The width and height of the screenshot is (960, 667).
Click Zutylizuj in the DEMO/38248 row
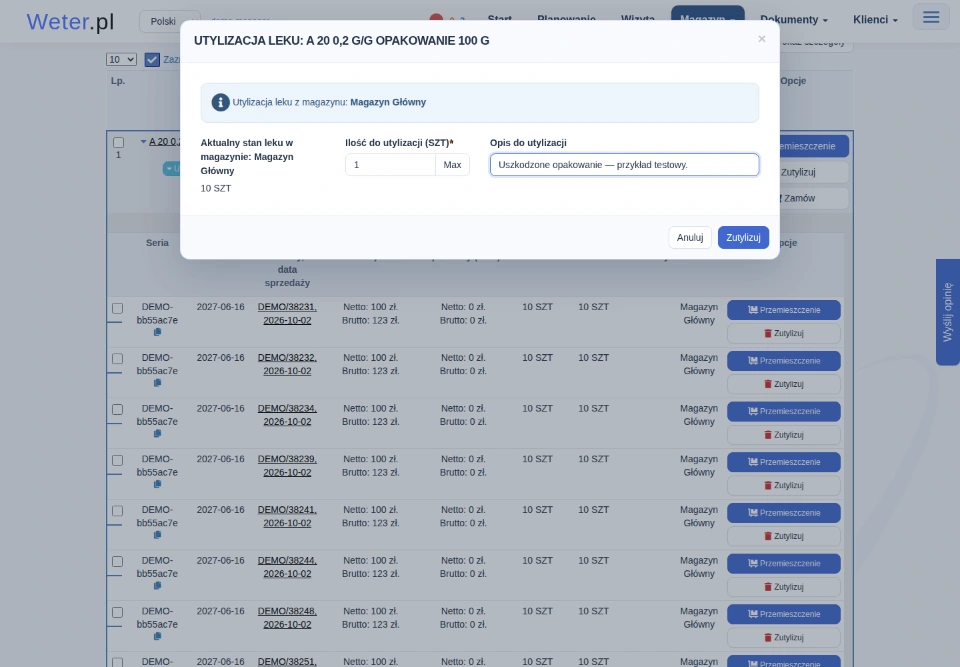click(784, 638)
